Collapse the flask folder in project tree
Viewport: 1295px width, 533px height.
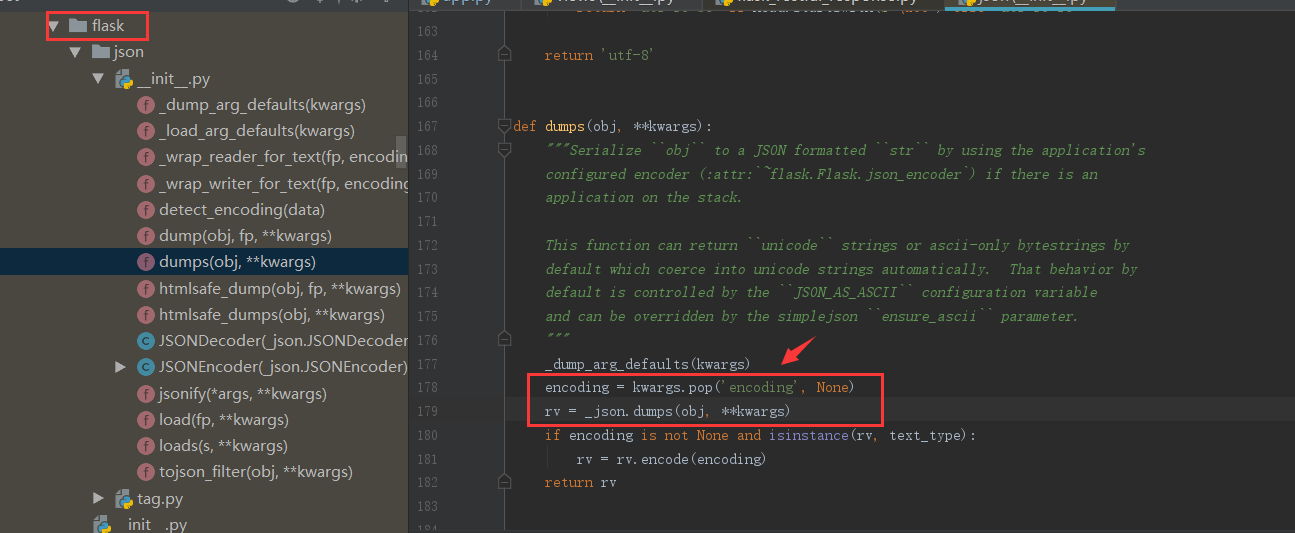53,26
